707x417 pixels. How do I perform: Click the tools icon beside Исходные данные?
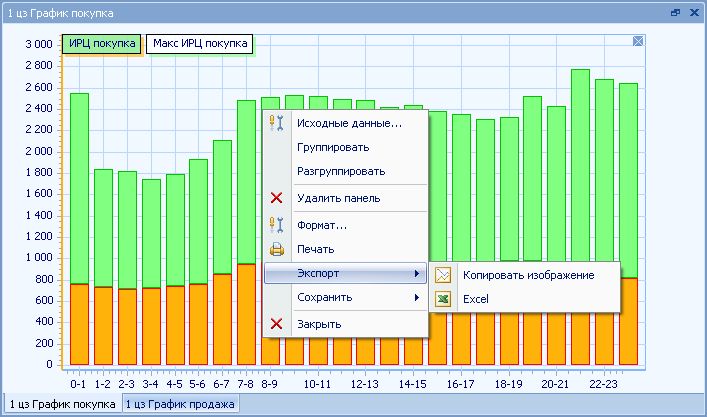[278, 123]
